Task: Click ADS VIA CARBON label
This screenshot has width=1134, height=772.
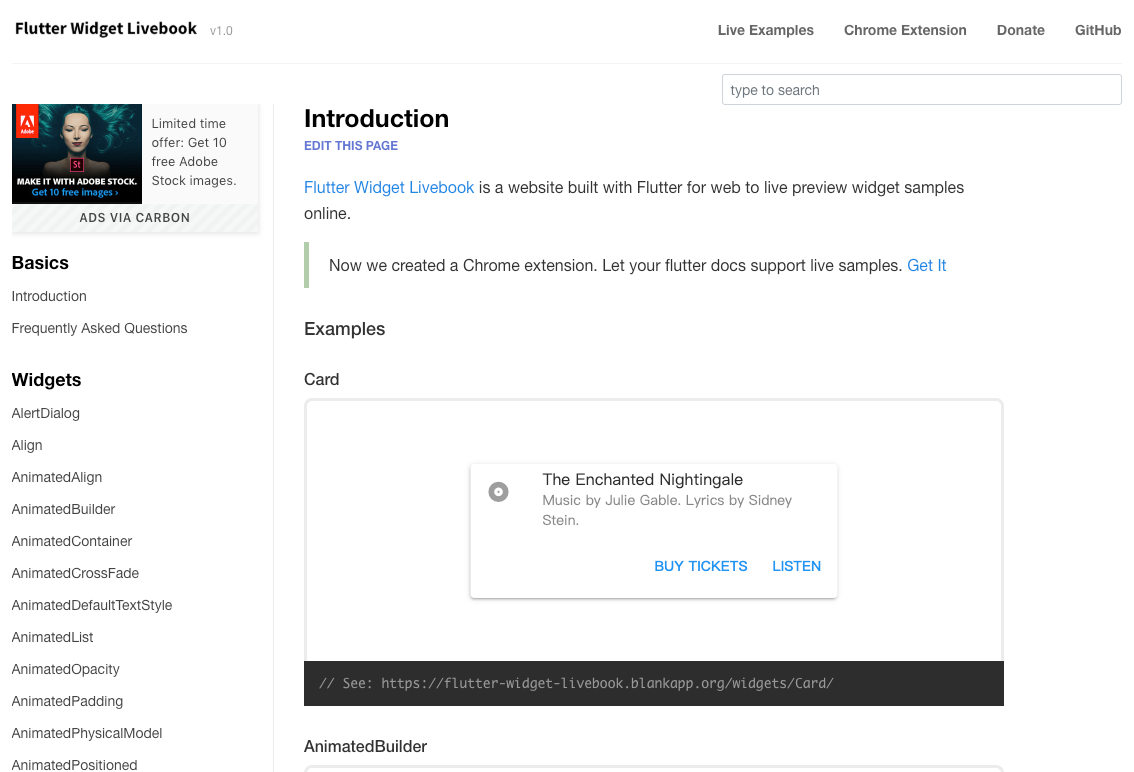Action: (x=135, y=218)
